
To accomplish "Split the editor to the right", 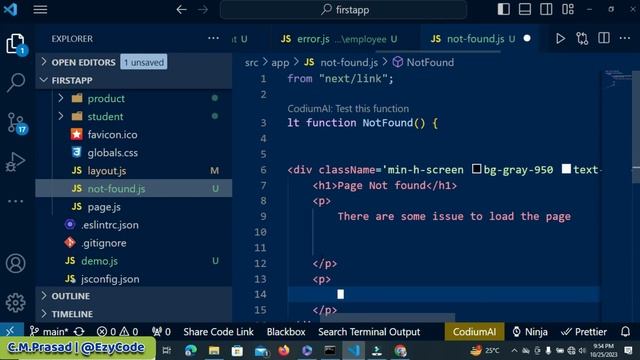I will pyautogui.click(x=604, y=38).
